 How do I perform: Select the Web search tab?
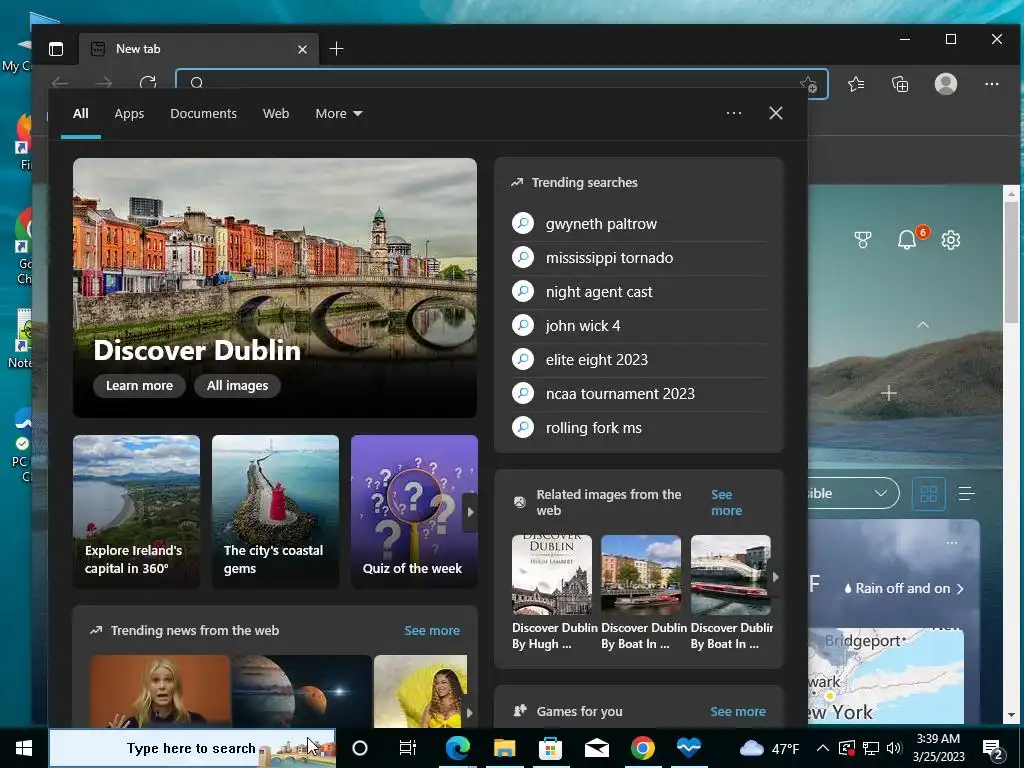[x=276, y=114]
